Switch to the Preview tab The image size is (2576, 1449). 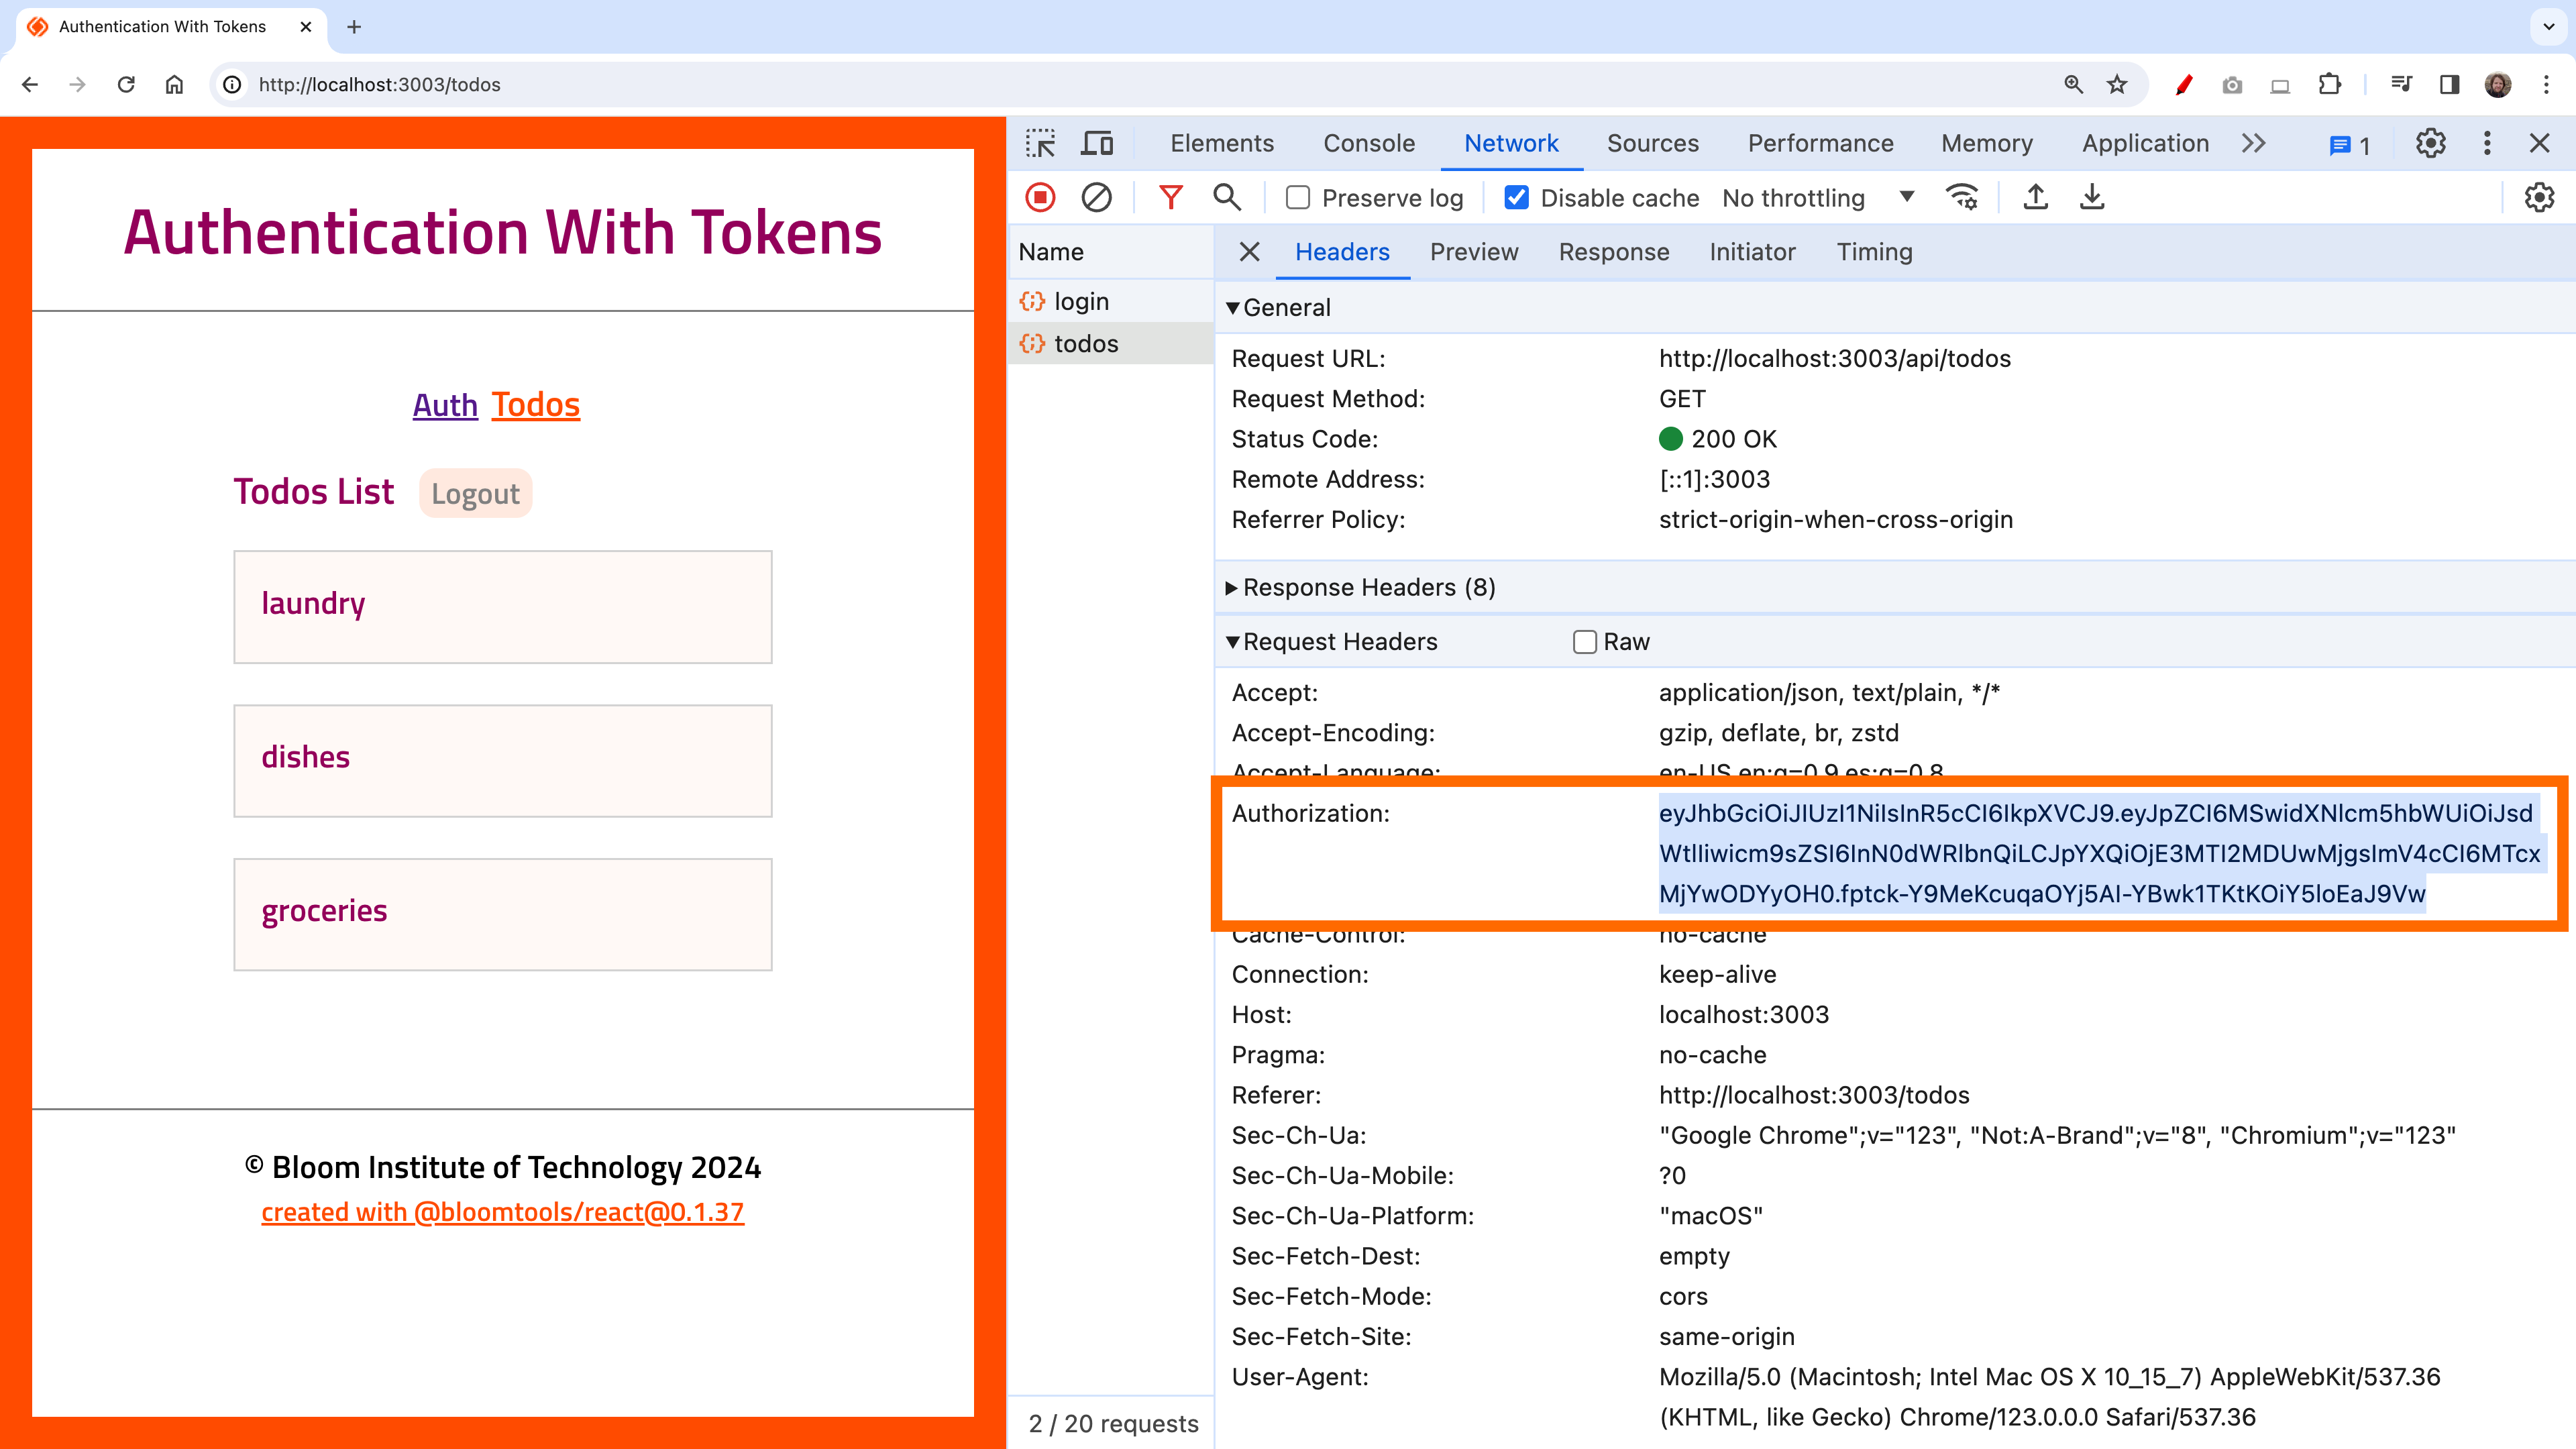tap(1474, 252)
